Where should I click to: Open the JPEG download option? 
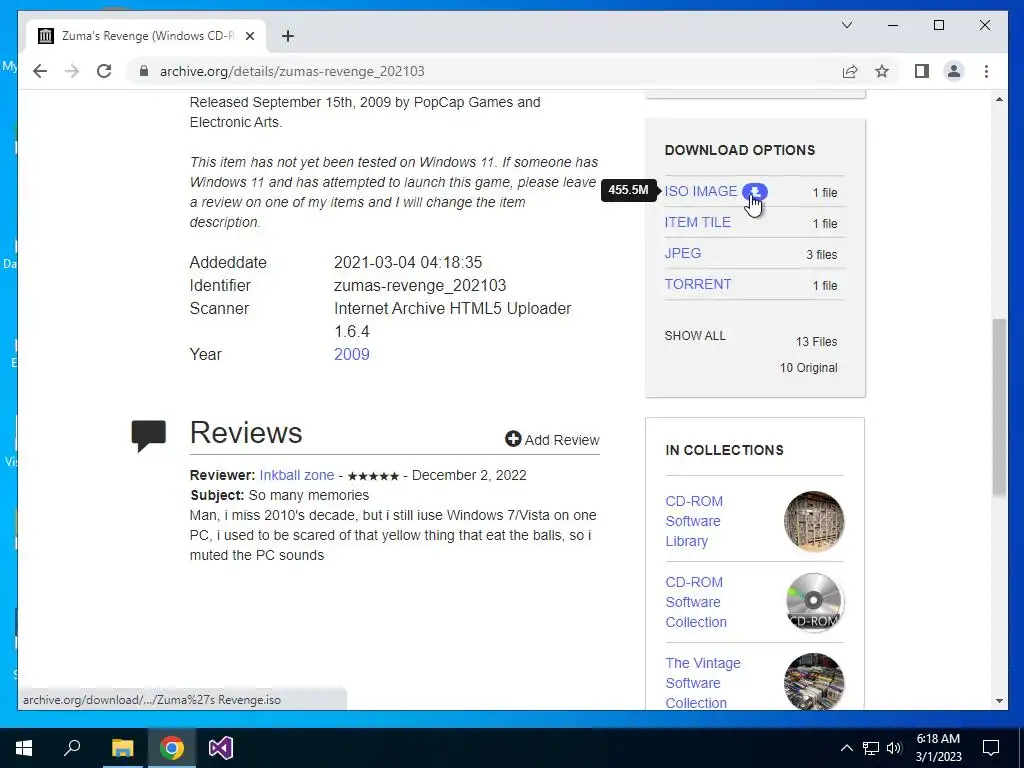tap(682, 253)
